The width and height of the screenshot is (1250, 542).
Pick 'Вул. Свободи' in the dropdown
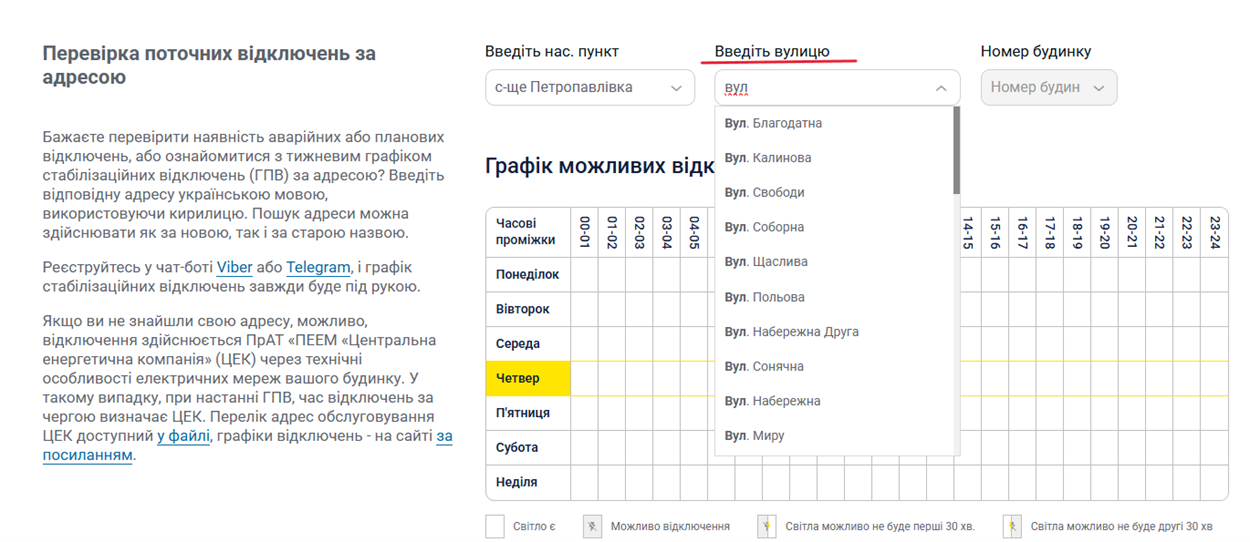click(x=764, y=192)
